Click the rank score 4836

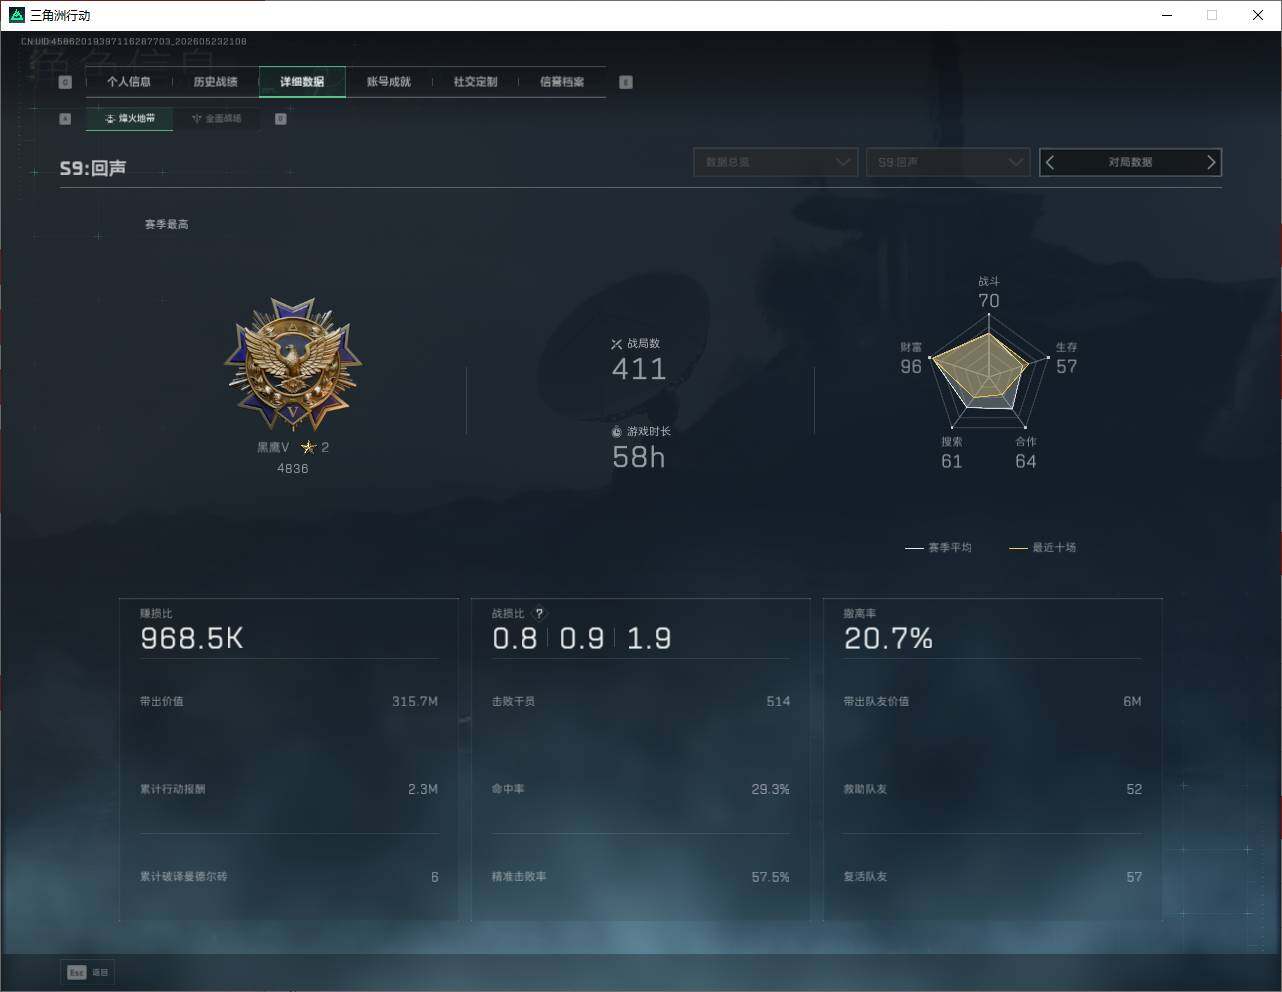click(293, 469)
